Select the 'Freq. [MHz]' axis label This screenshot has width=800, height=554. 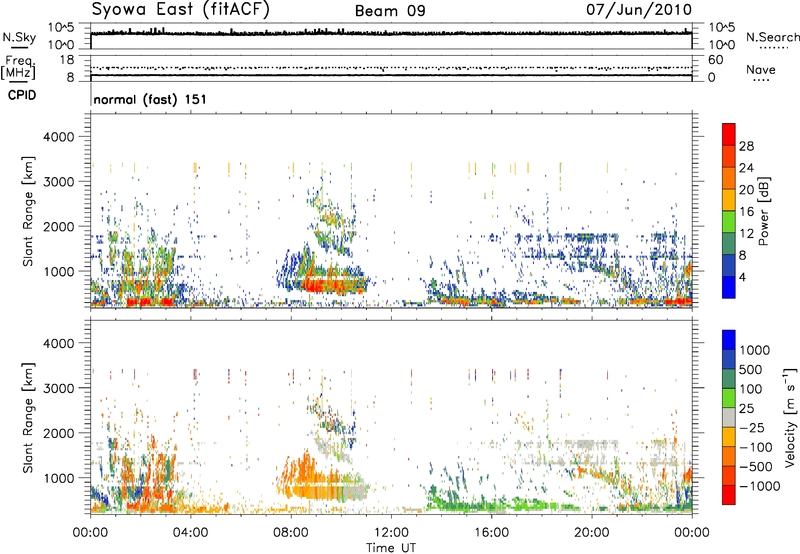18,67
